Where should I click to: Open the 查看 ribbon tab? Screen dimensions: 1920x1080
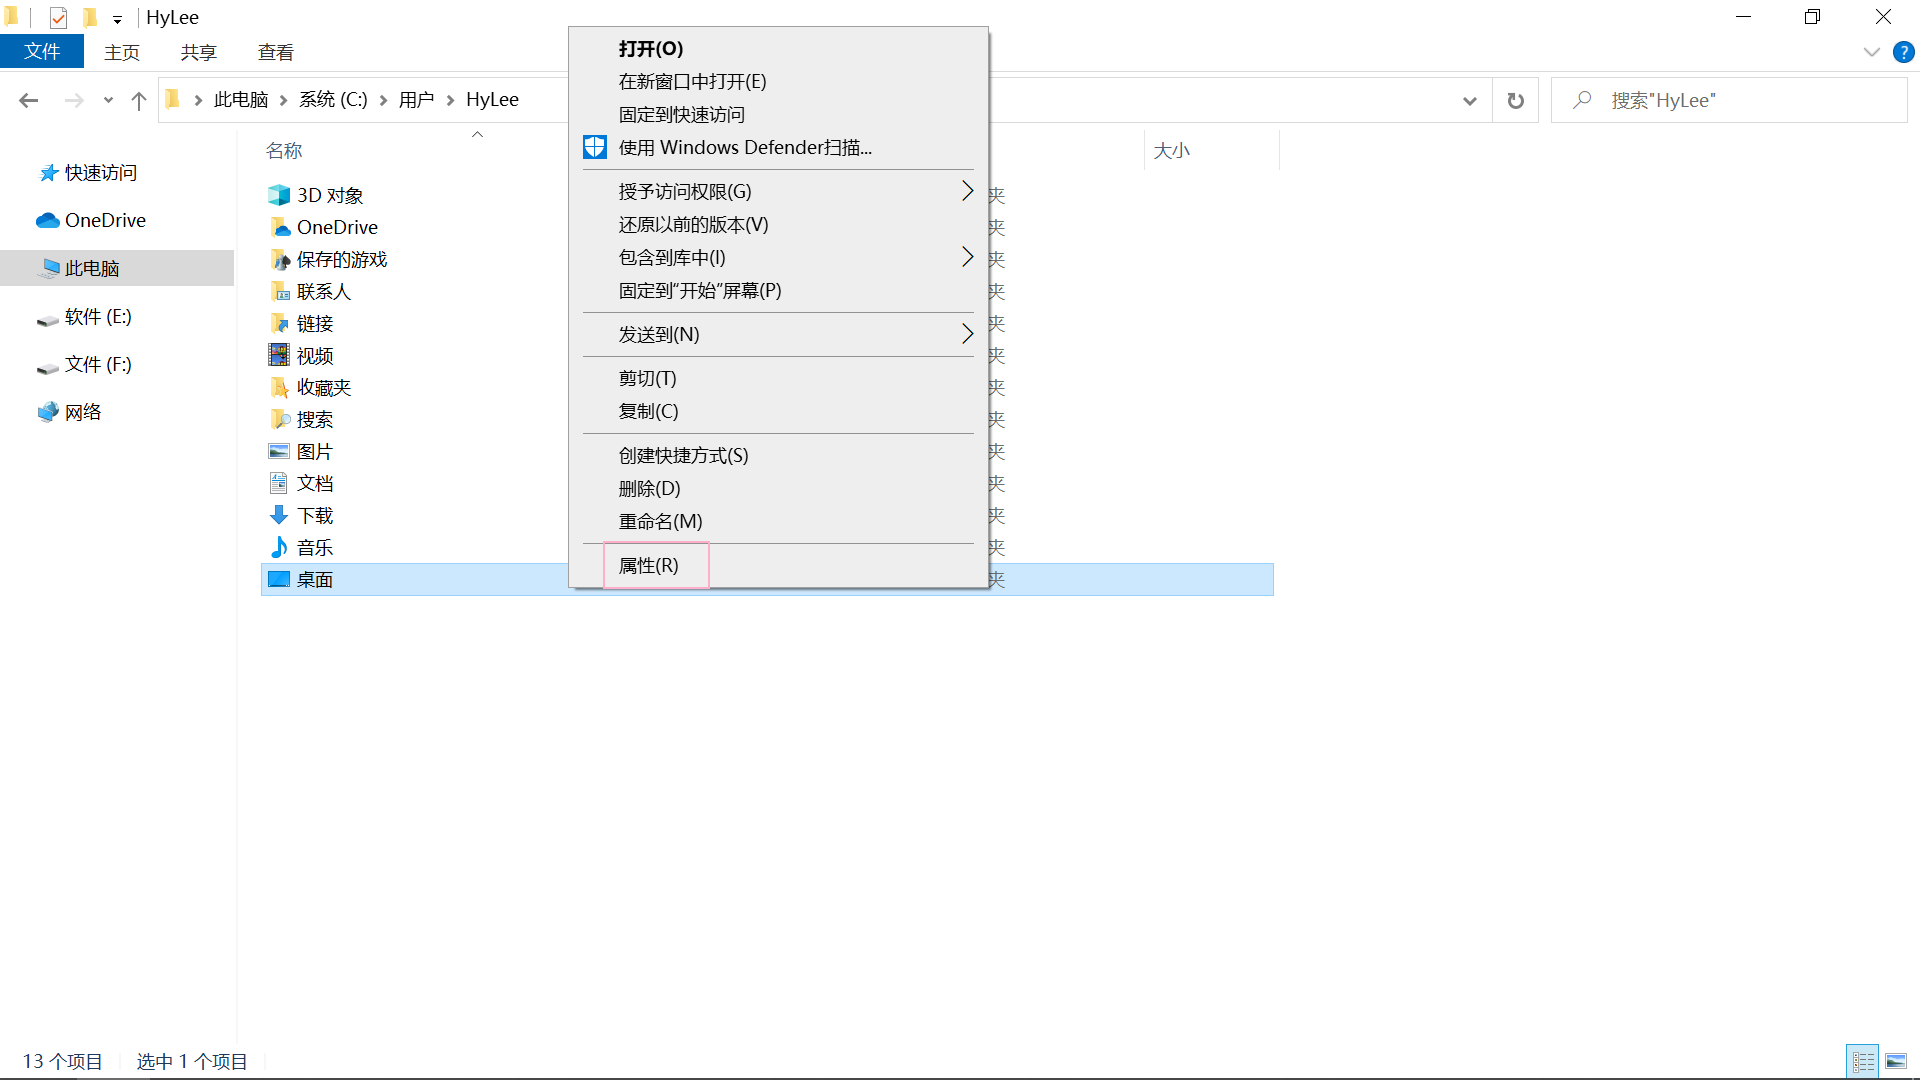275,53
